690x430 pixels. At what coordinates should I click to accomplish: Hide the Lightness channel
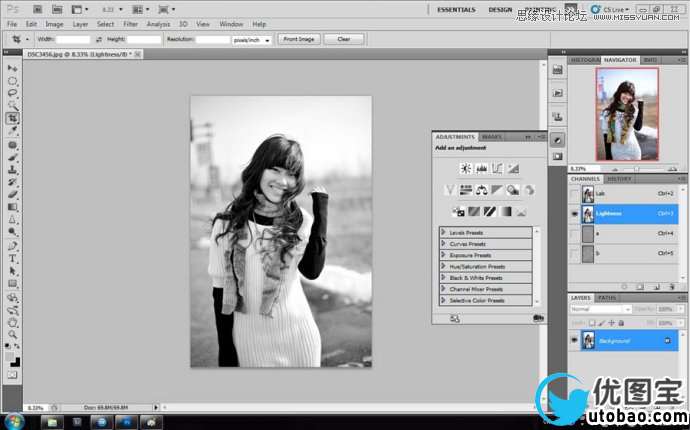pyautogui.click(x=574, y=214)
